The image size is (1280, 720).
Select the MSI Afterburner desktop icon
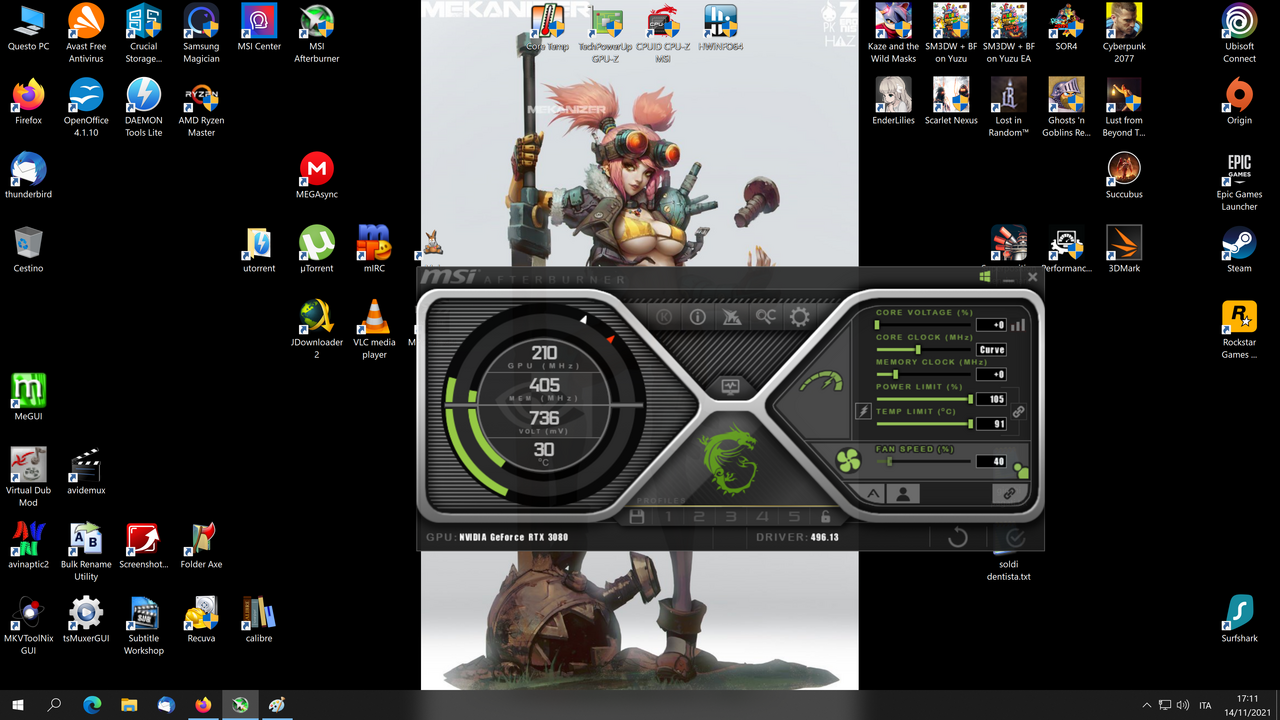pos(316,34)
